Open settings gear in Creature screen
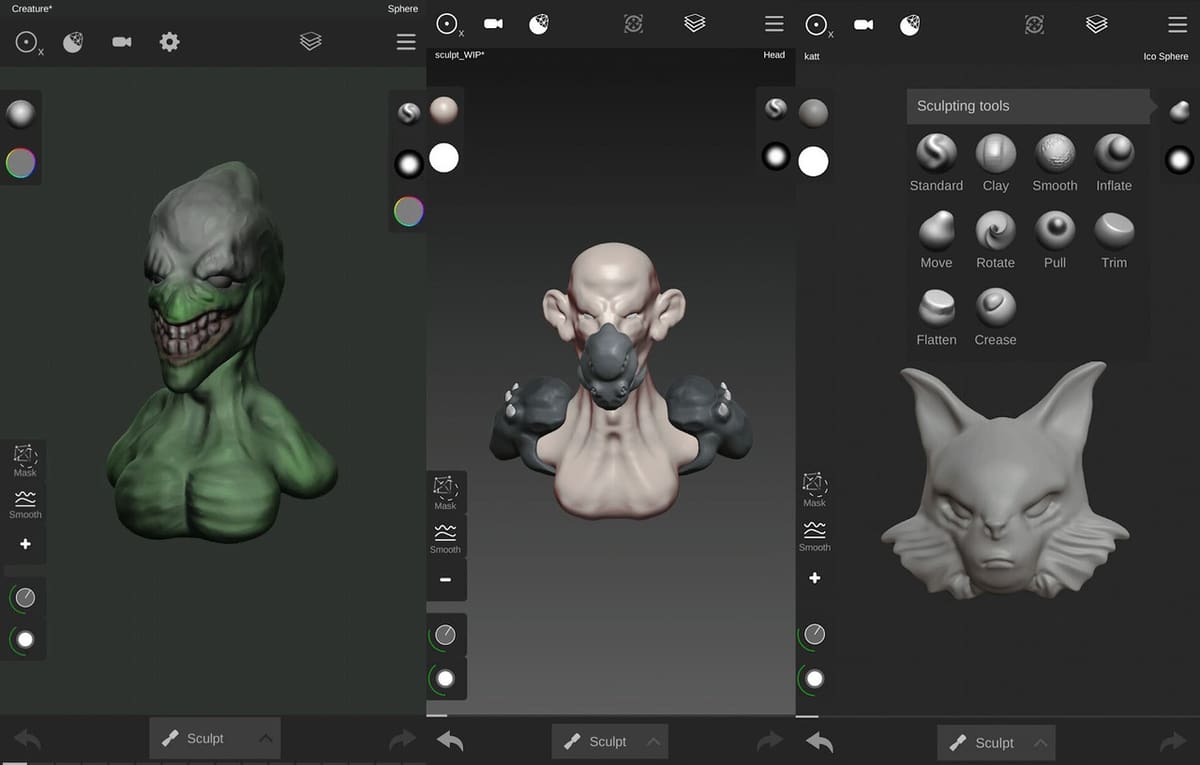The width and height of the screenshot is (1200, 765). [x=170, y=42]
